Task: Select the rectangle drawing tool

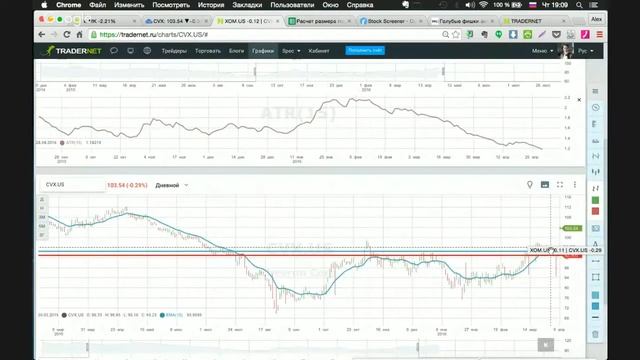Action: 596,277
